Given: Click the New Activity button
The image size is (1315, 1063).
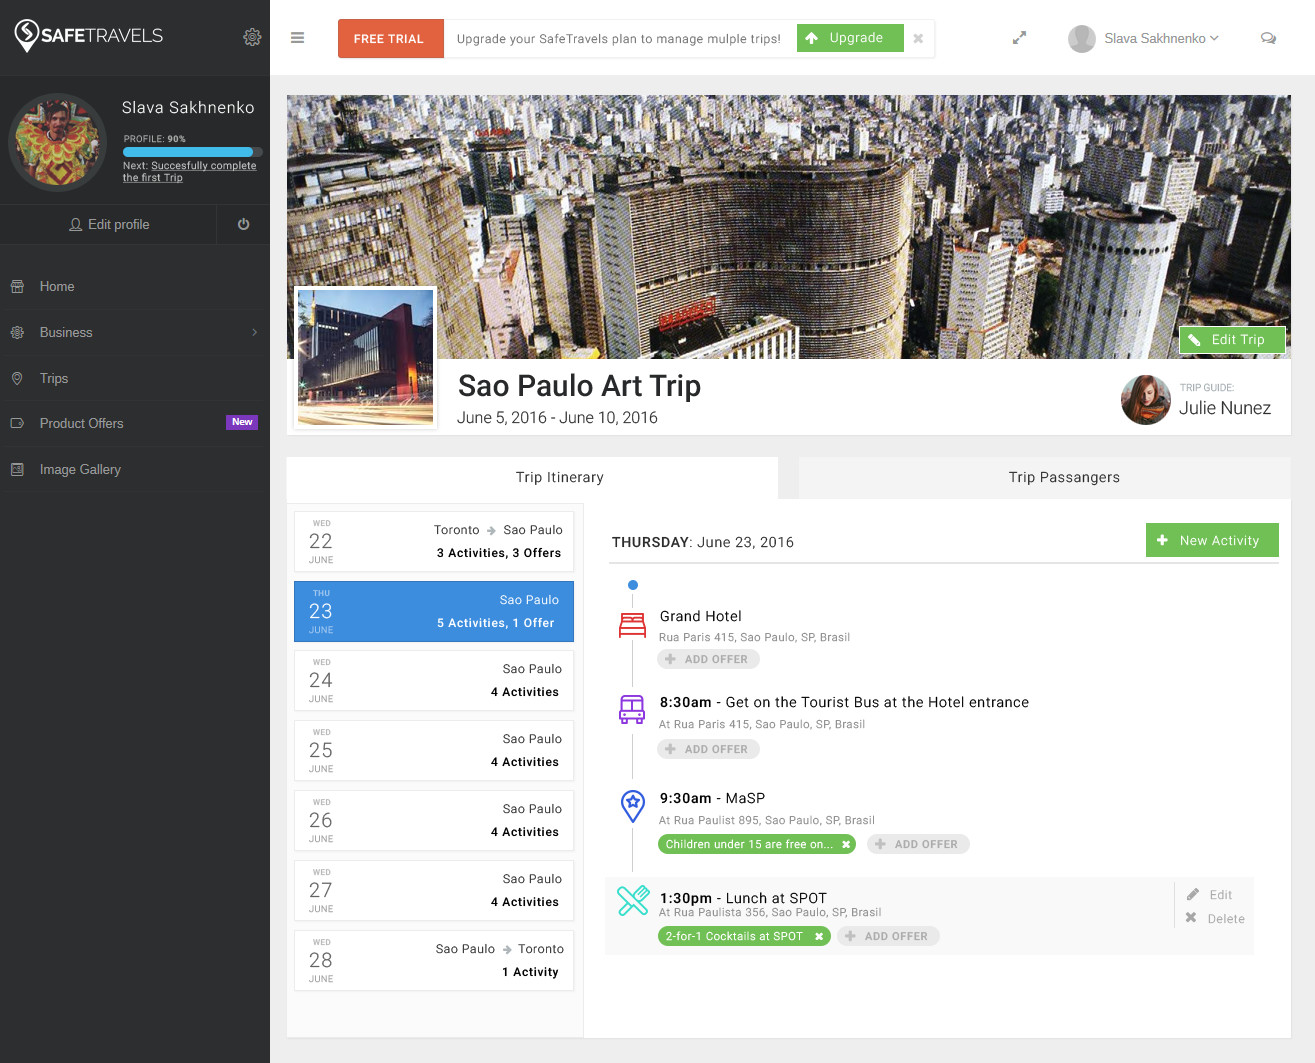Looking at the screenshot, I should tap(1211, 541).
